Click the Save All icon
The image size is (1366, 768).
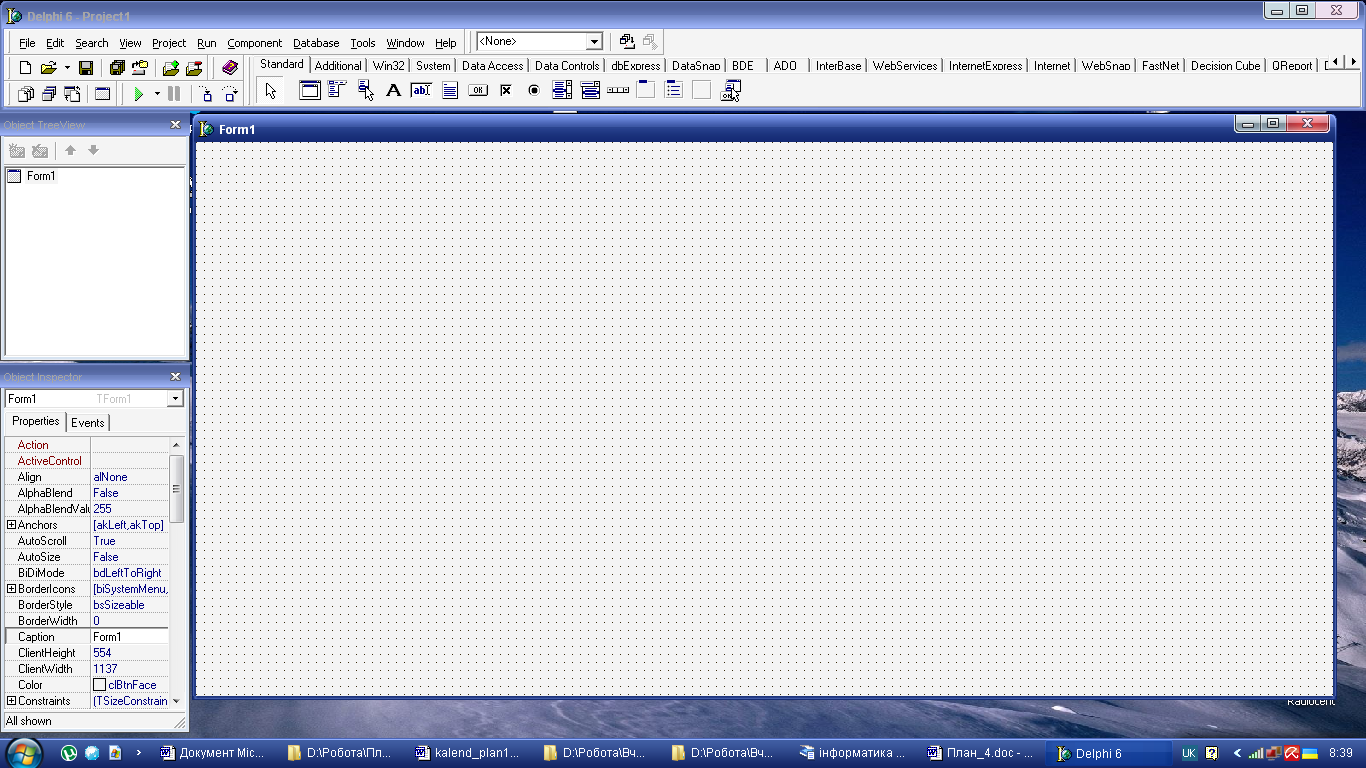[117, 68]
